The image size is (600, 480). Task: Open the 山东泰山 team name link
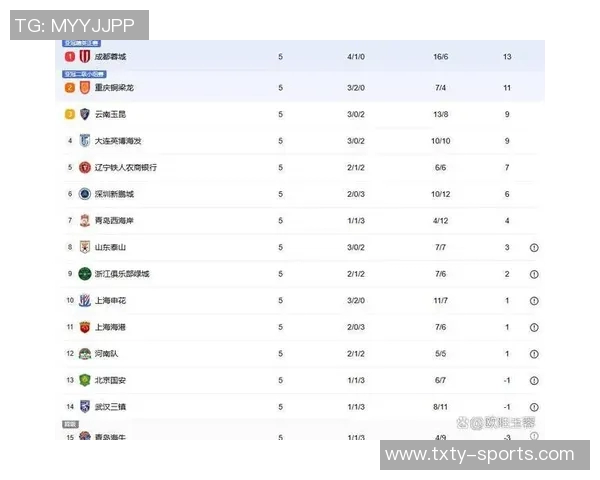pyautogui.click(x=110, y=247)
